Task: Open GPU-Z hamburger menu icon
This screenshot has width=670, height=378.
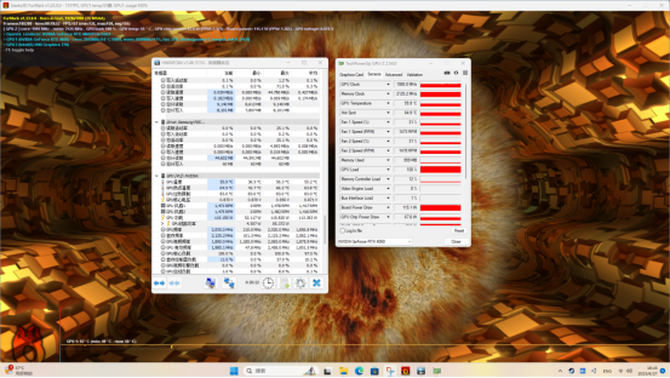Action: click(465, 73)
